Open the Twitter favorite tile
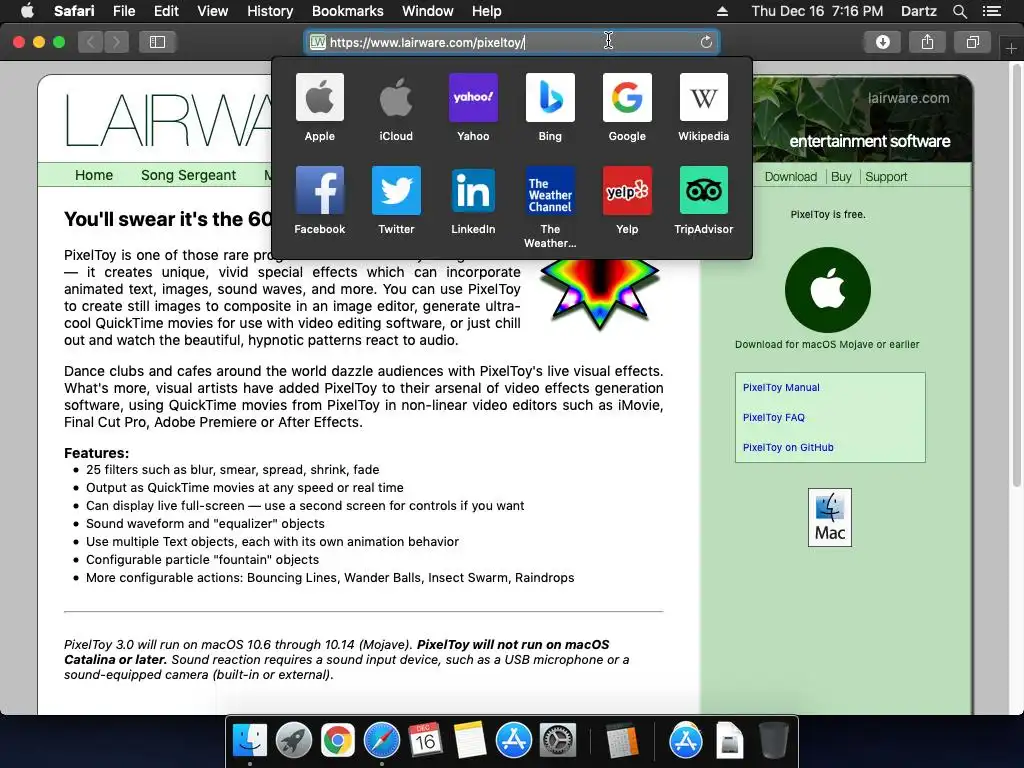Screen dimensions: 1024x768 click(396, 191)
